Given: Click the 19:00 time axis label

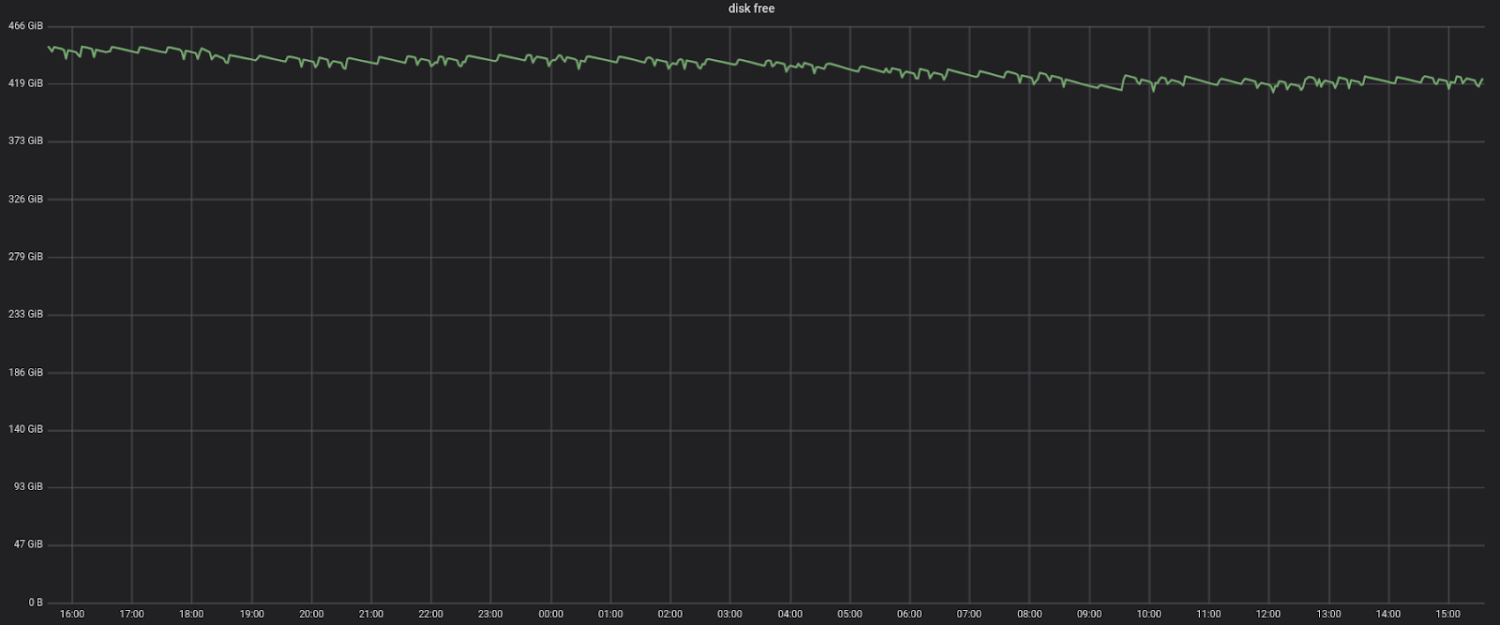Looking at the screenshot, I should pos(252,614).
